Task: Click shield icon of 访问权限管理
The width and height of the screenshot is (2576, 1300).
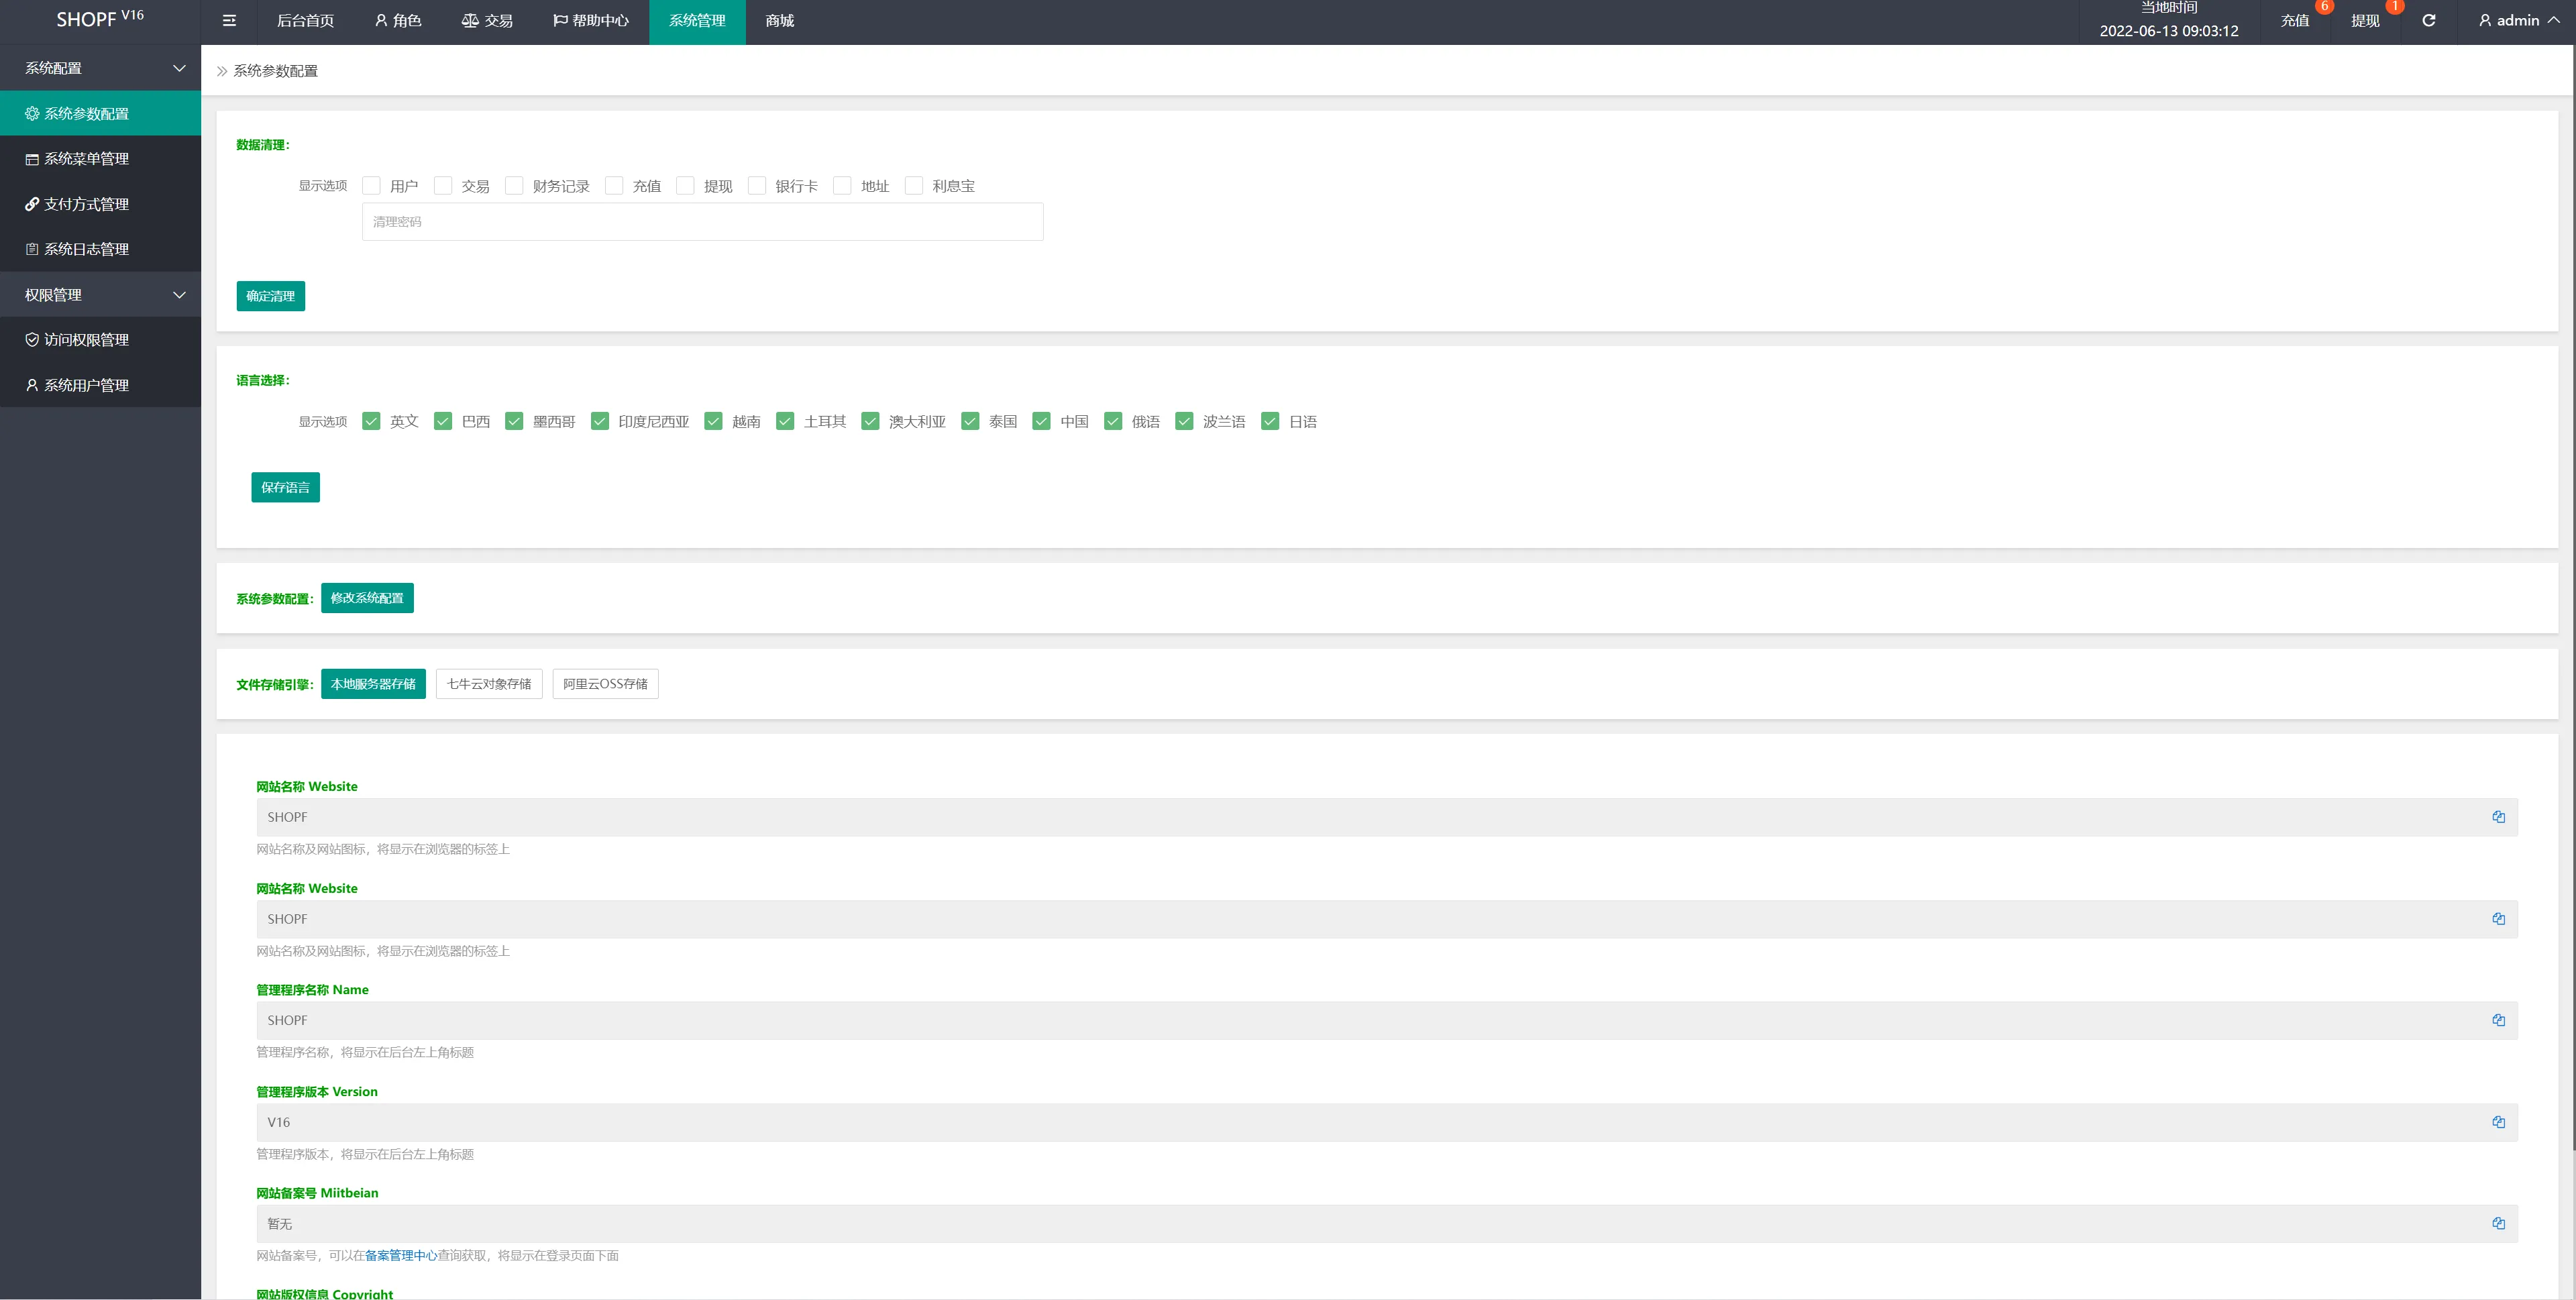Action: [x=32, y=340]
